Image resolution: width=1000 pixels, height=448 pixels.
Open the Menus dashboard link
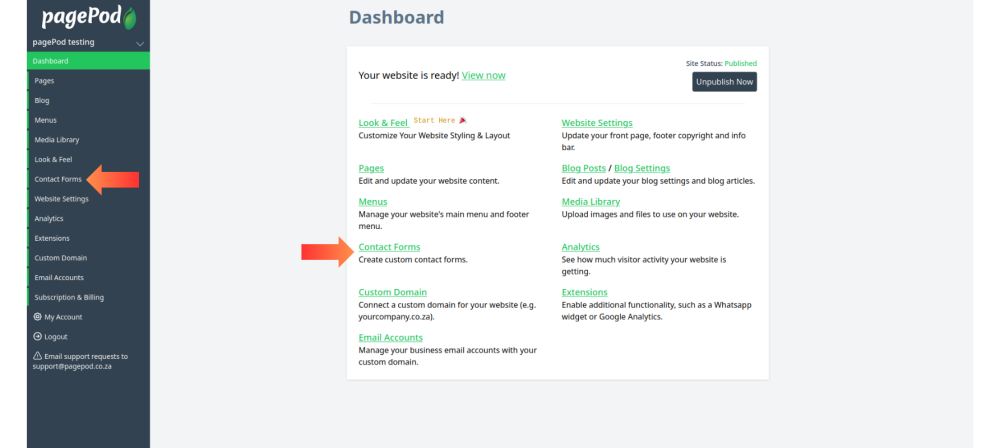(373, 202)
